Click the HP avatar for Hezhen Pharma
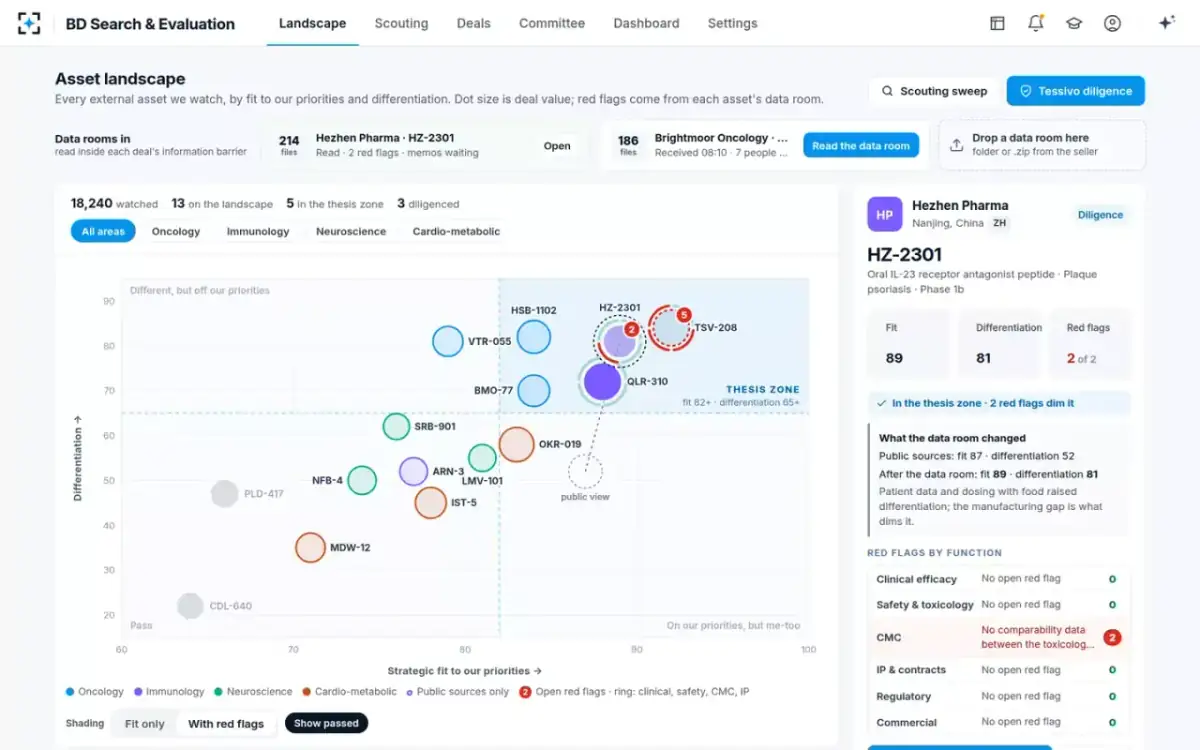 pos(885,214)
